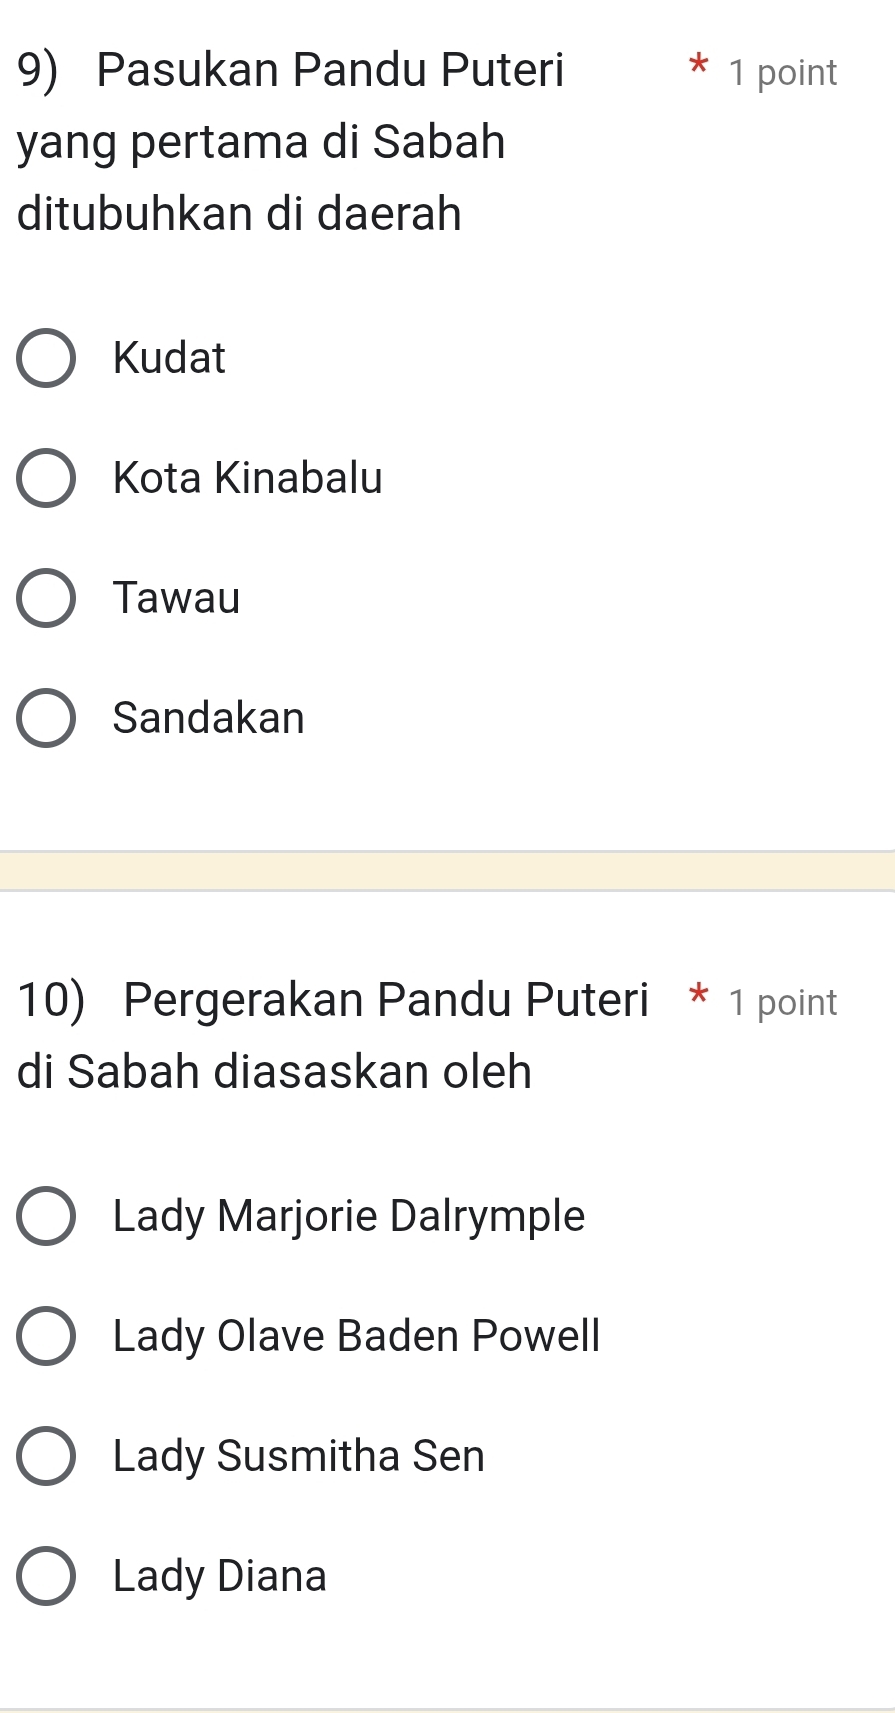Click the red required asterisk on question 9
Viewport: 895px width, 1713px height.
pyautogui.click(x=699, y=68)
